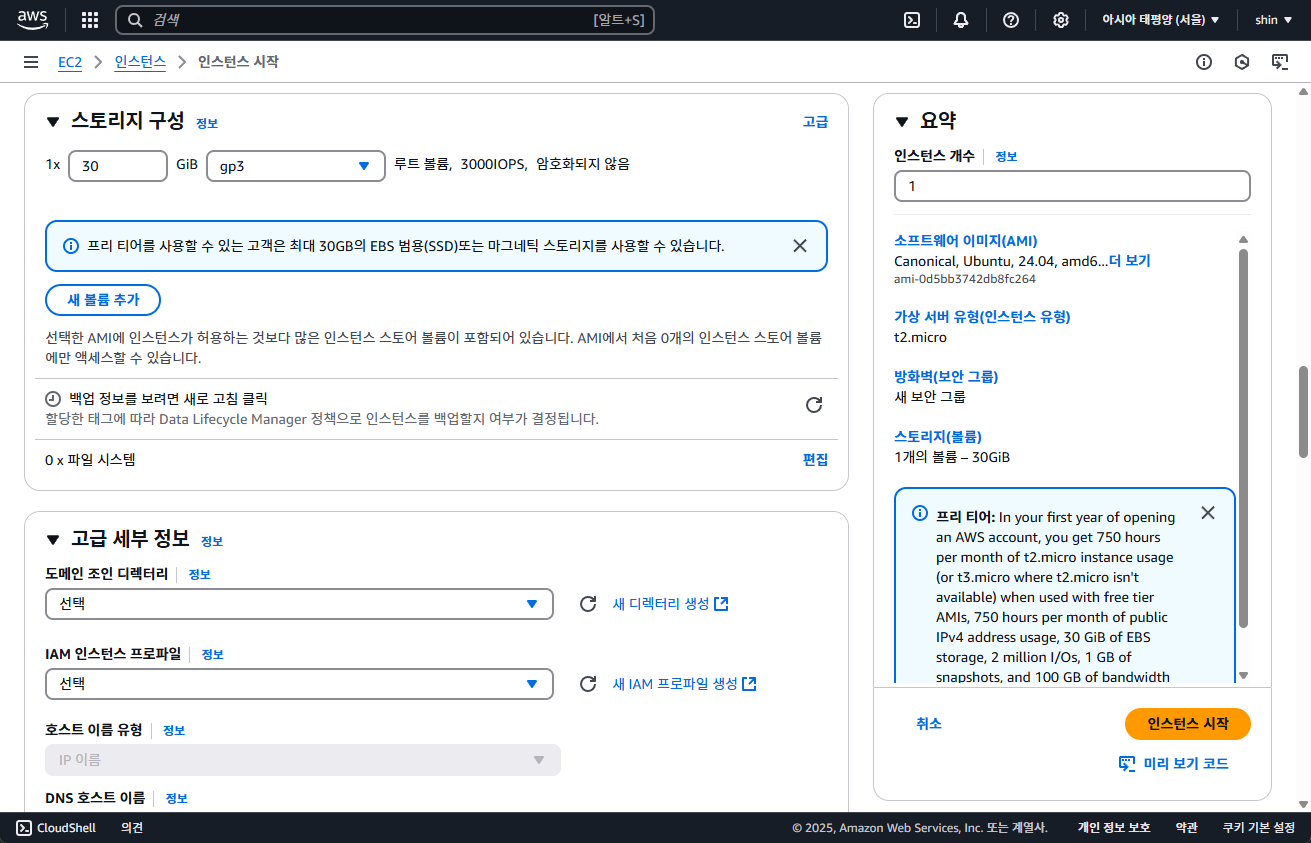Click 편집 link for file systems
This screenshot has height=843, width=1311.
coord(815,460)
